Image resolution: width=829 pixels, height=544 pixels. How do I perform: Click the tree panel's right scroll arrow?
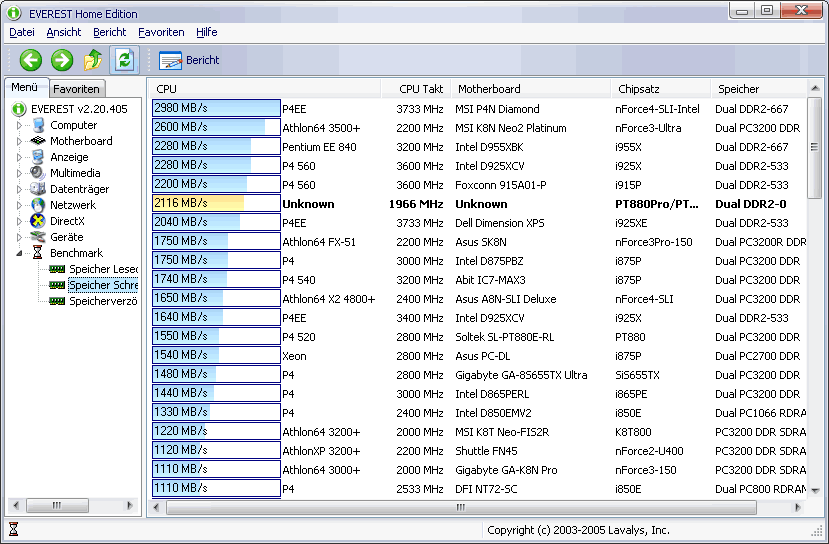tap(130, 505)
